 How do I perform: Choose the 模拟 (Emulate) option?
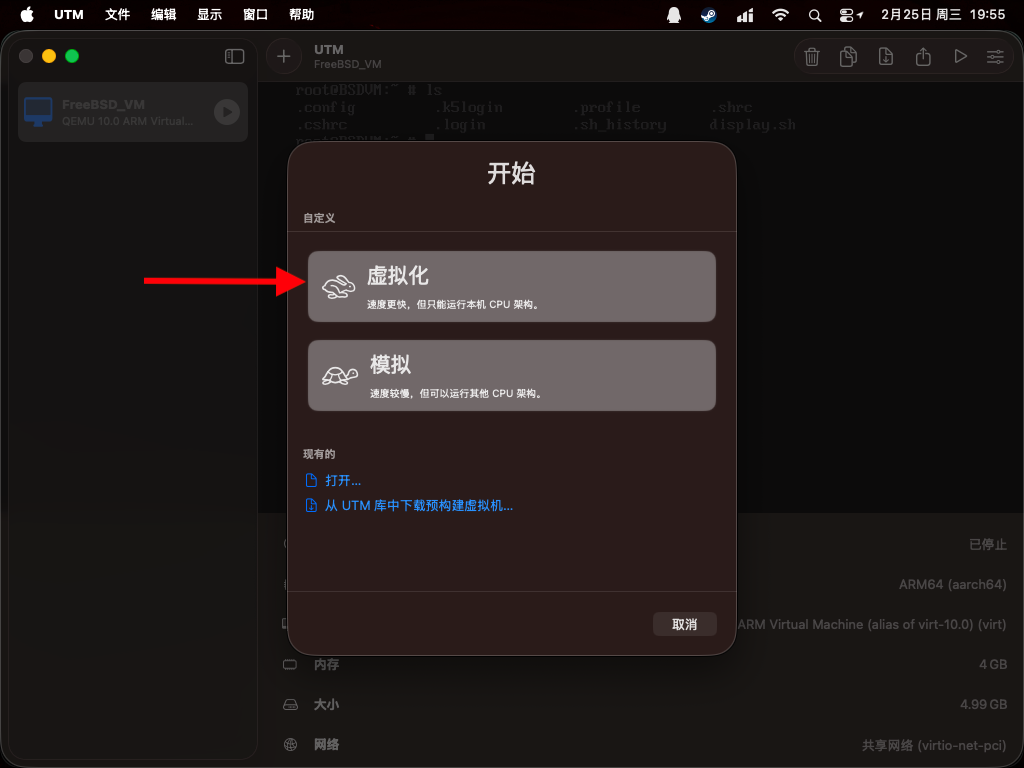[511, 376]
